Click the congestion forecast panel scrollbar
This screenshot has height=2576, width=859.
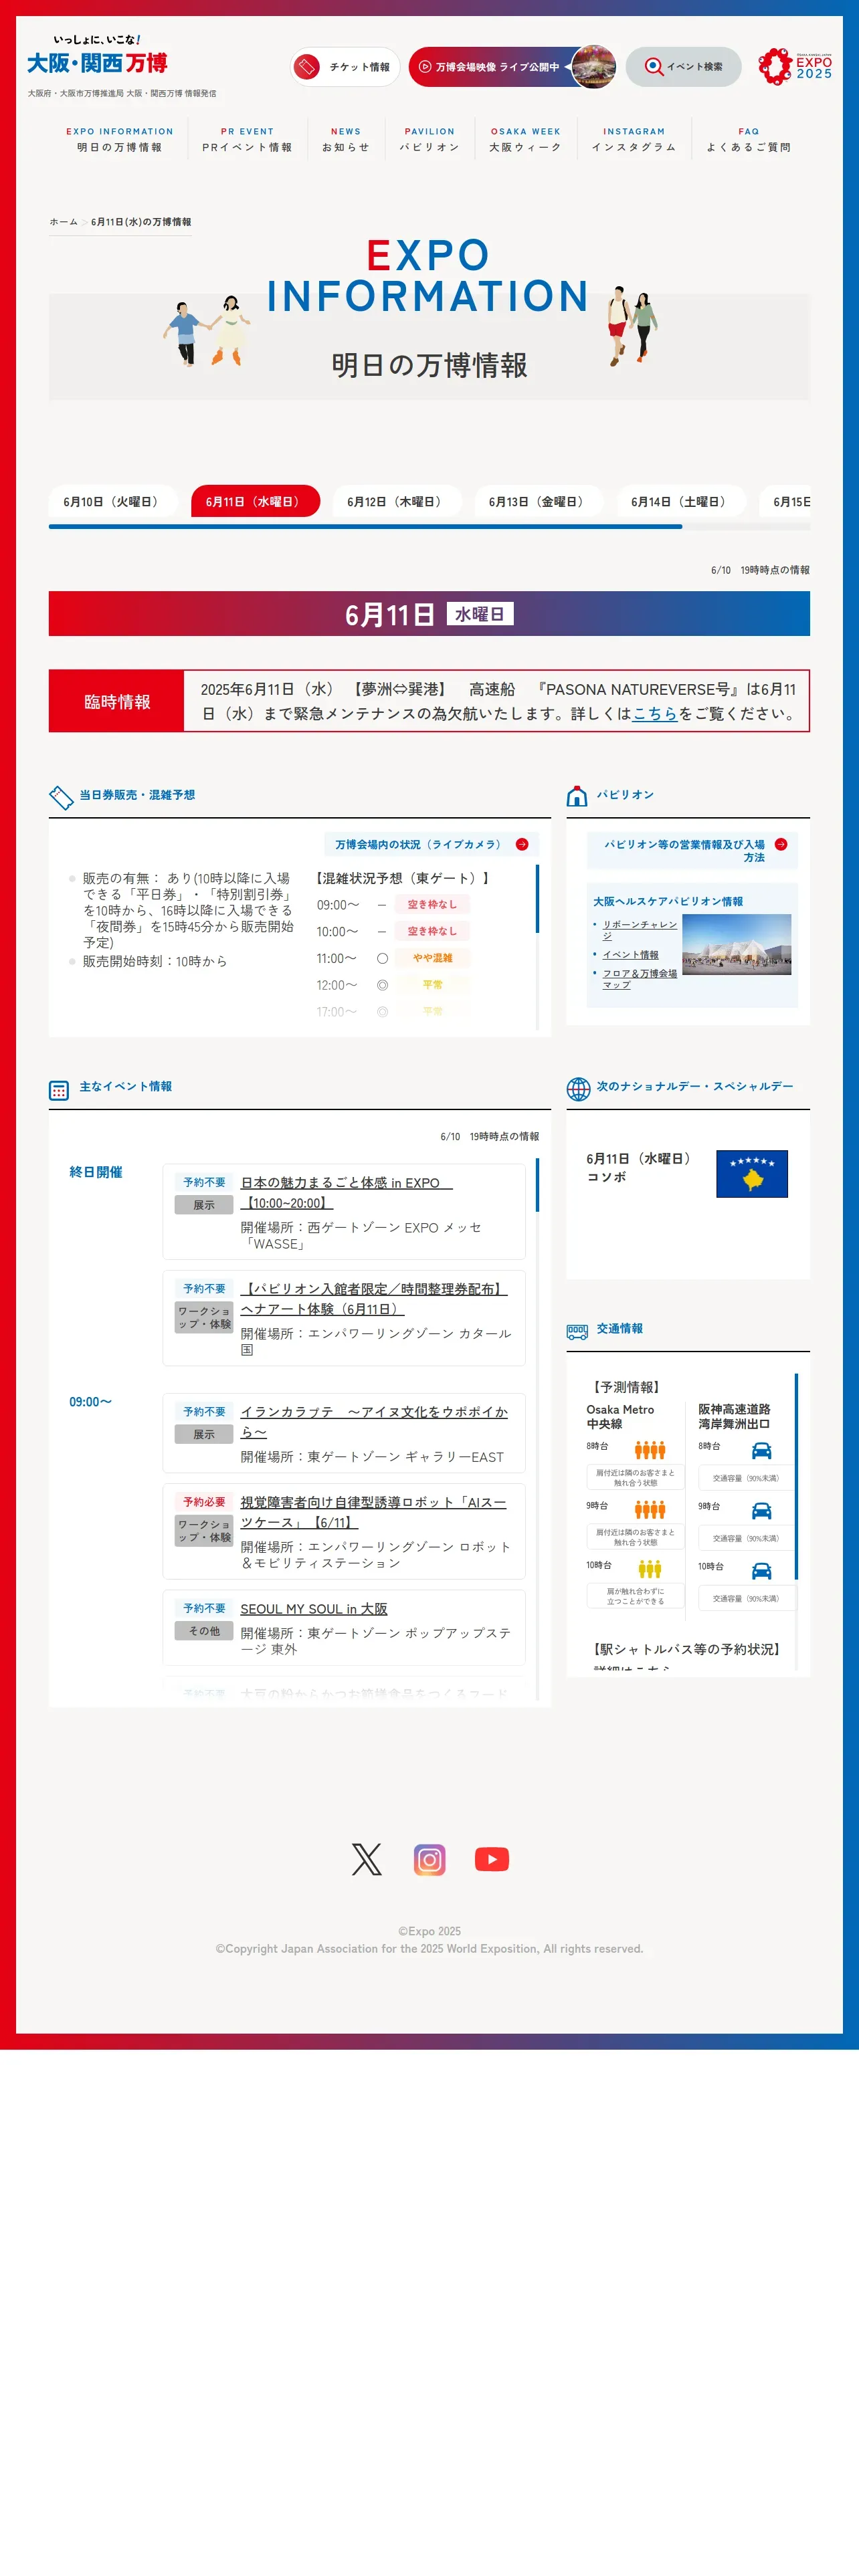tap(537, 899)
